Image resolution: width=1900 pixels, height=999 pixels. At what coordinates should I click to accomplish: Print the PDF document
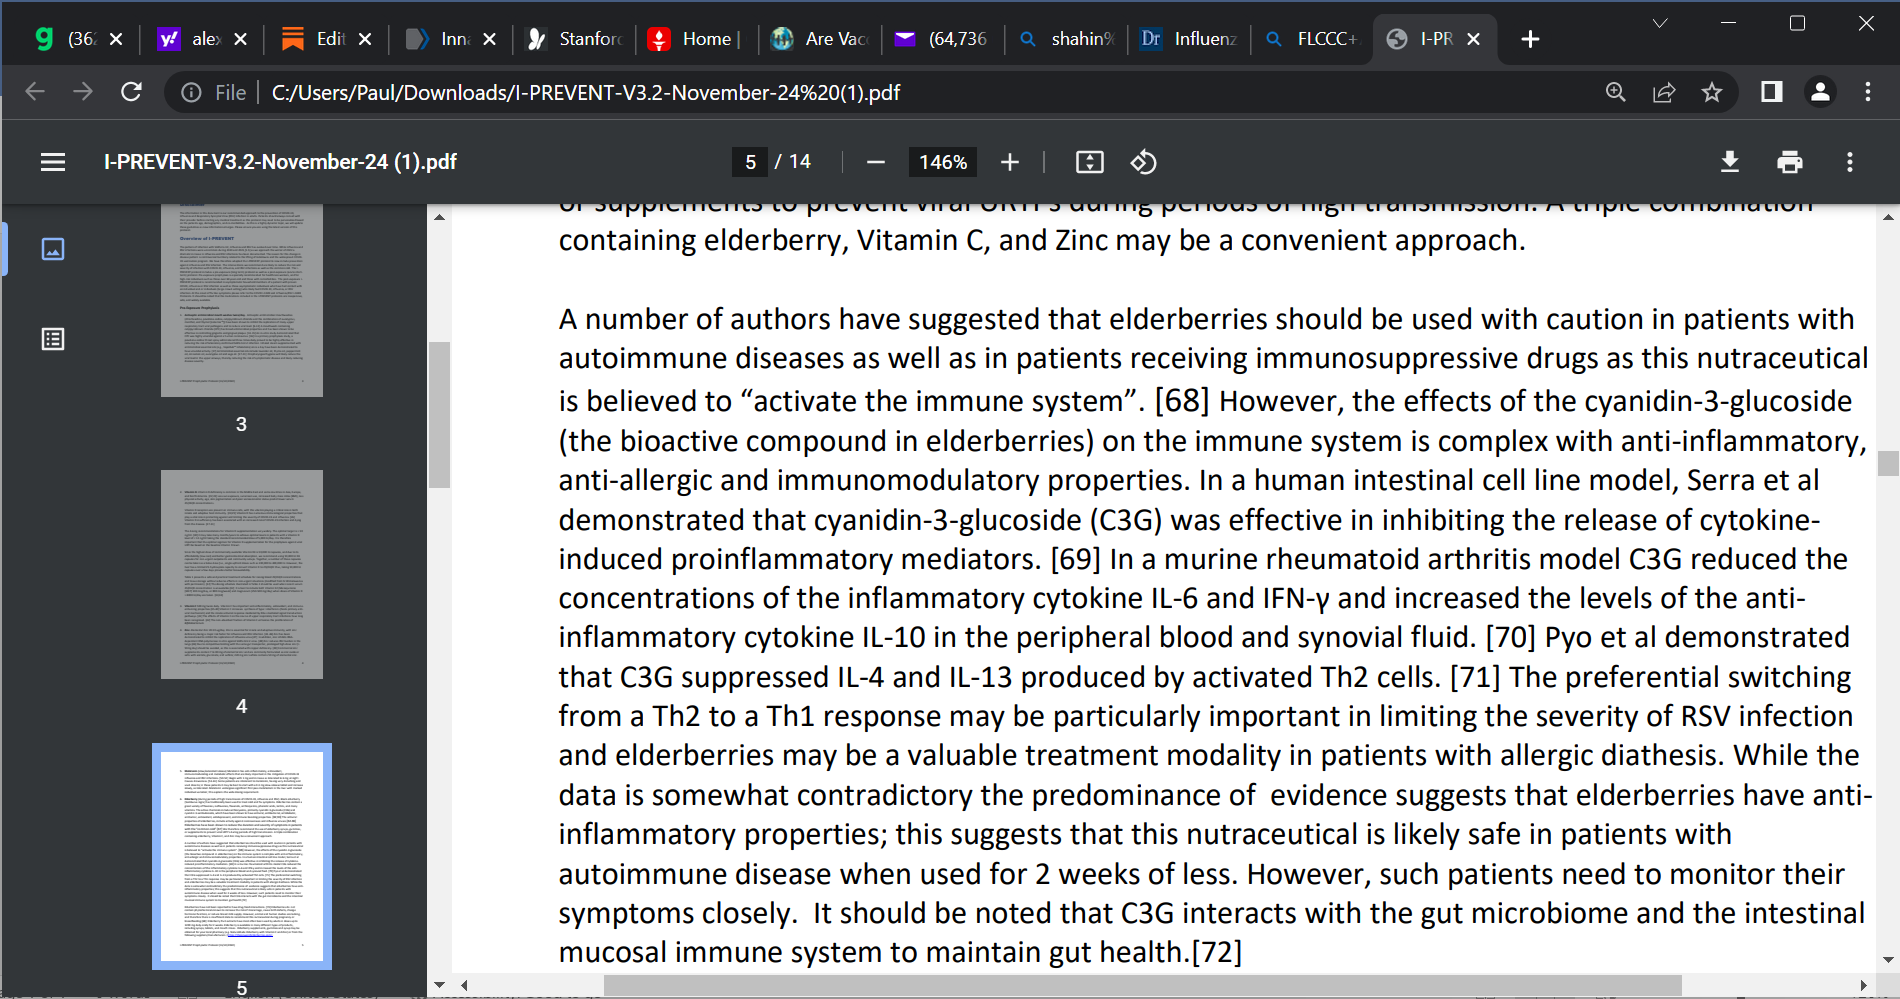(x=1790, y=162)
